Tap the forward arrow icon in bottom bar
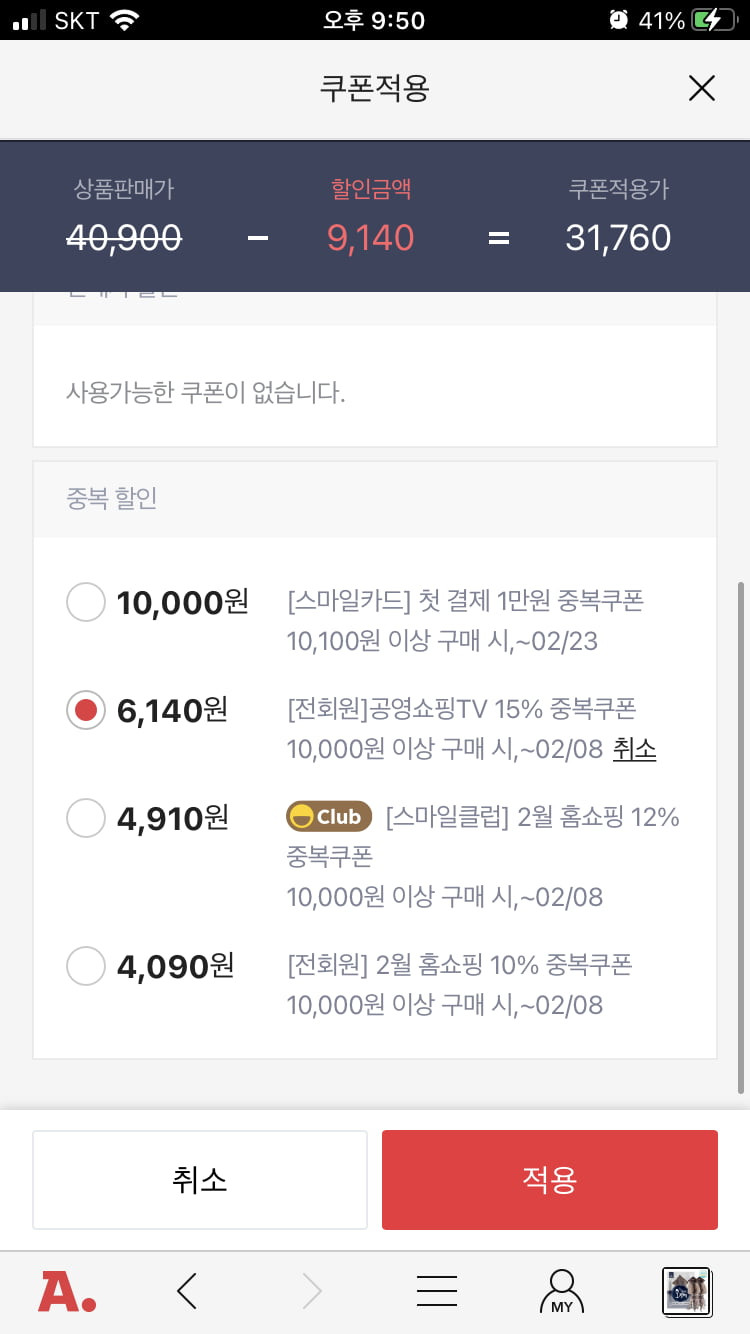 (312, 1291)
